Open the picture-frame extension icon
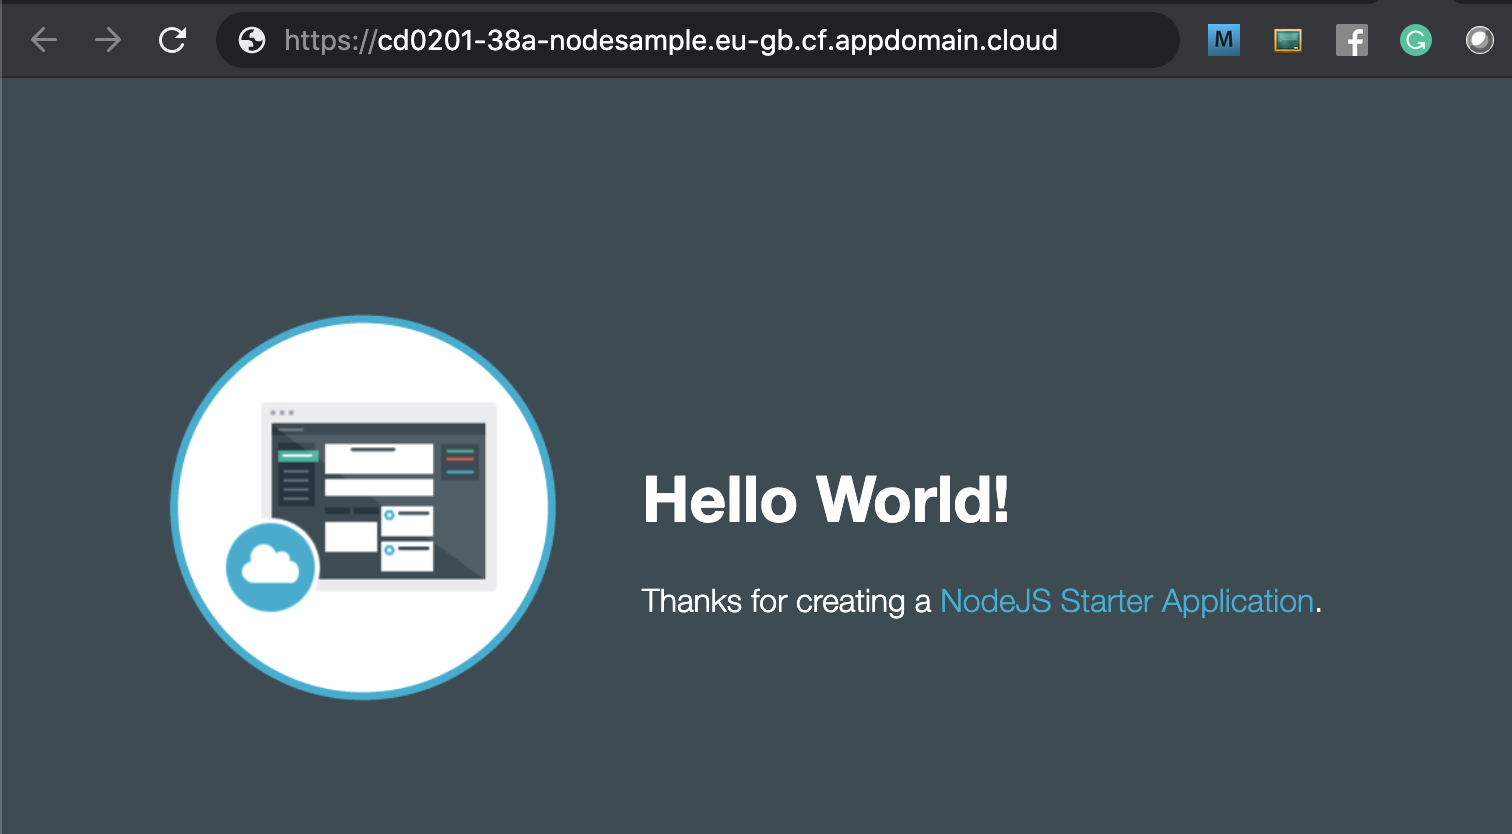The image size is (1512, 834). (1288, 40)
